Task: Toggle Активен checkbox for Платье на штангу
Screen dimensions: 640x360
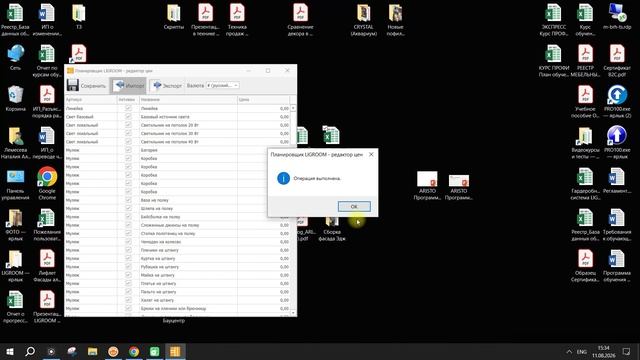Action: coord(128,283)
